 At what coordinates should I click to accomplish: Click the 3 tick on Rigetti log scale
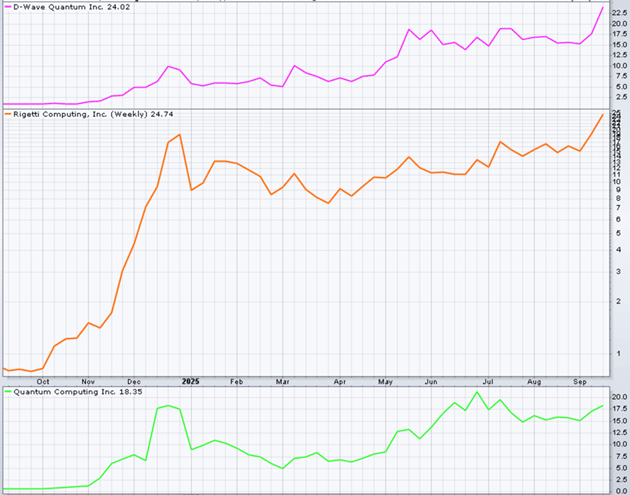[618, 272]
